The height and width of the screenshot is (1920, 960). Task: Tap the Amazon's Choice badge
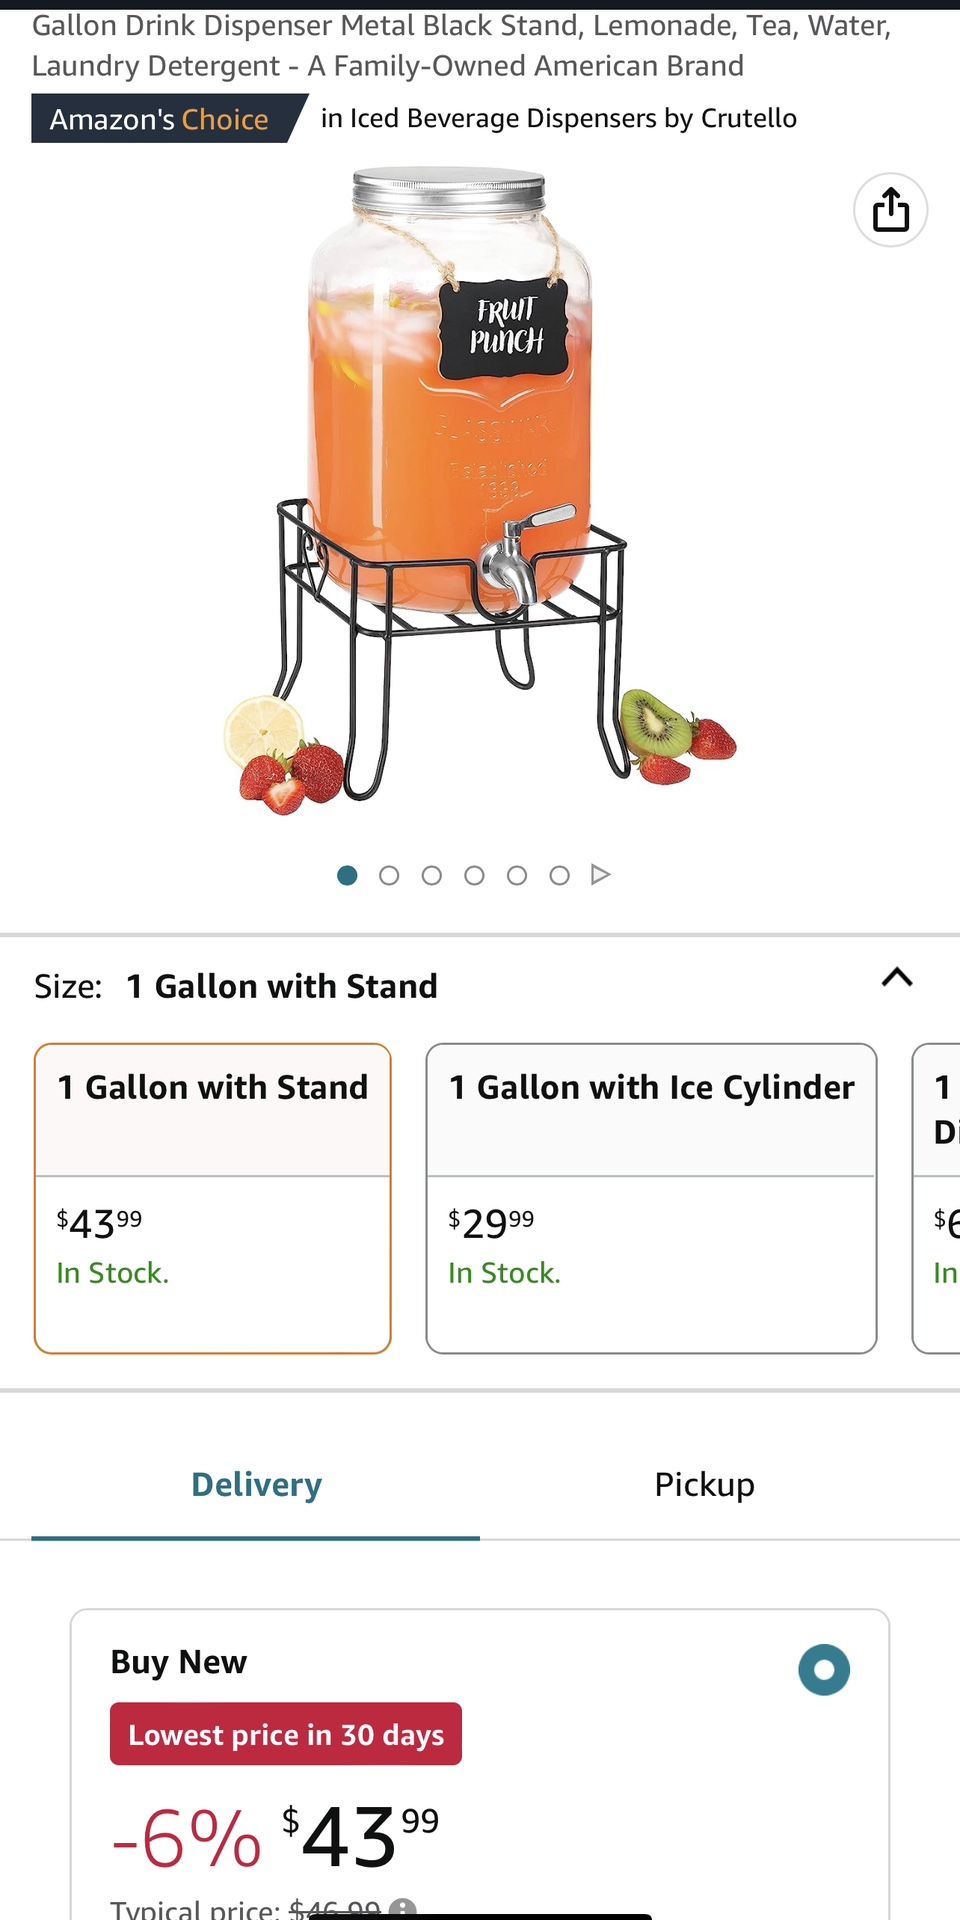pos(160,119)
